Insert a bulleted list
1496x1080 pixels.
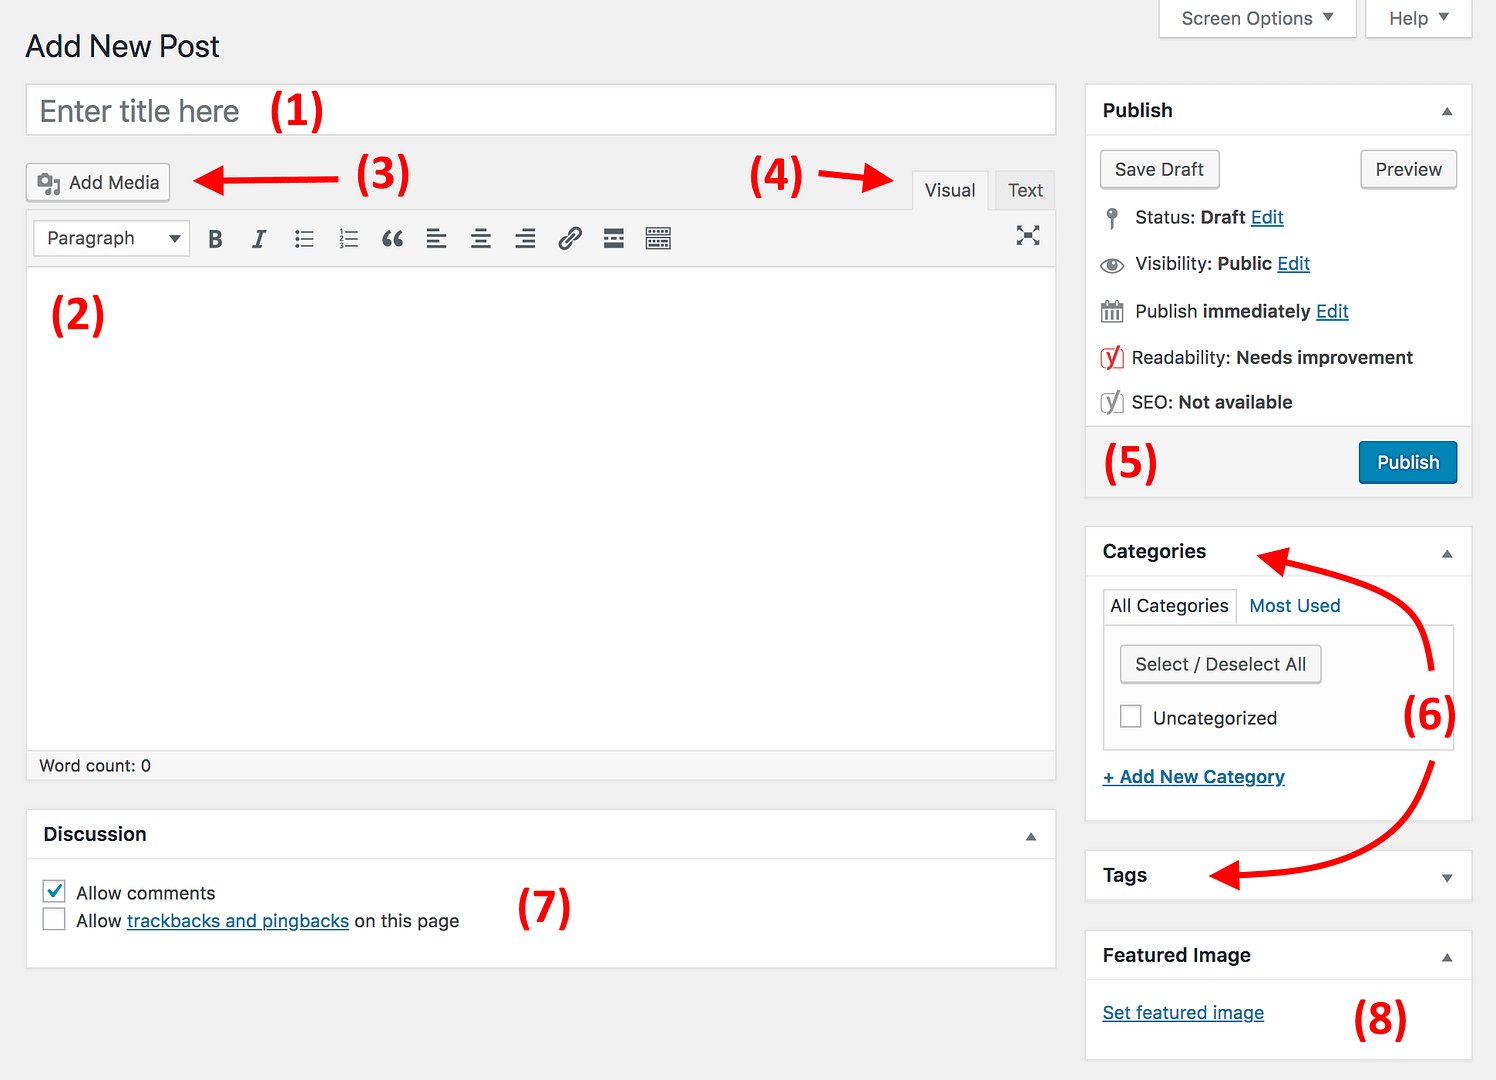(304, 238)
